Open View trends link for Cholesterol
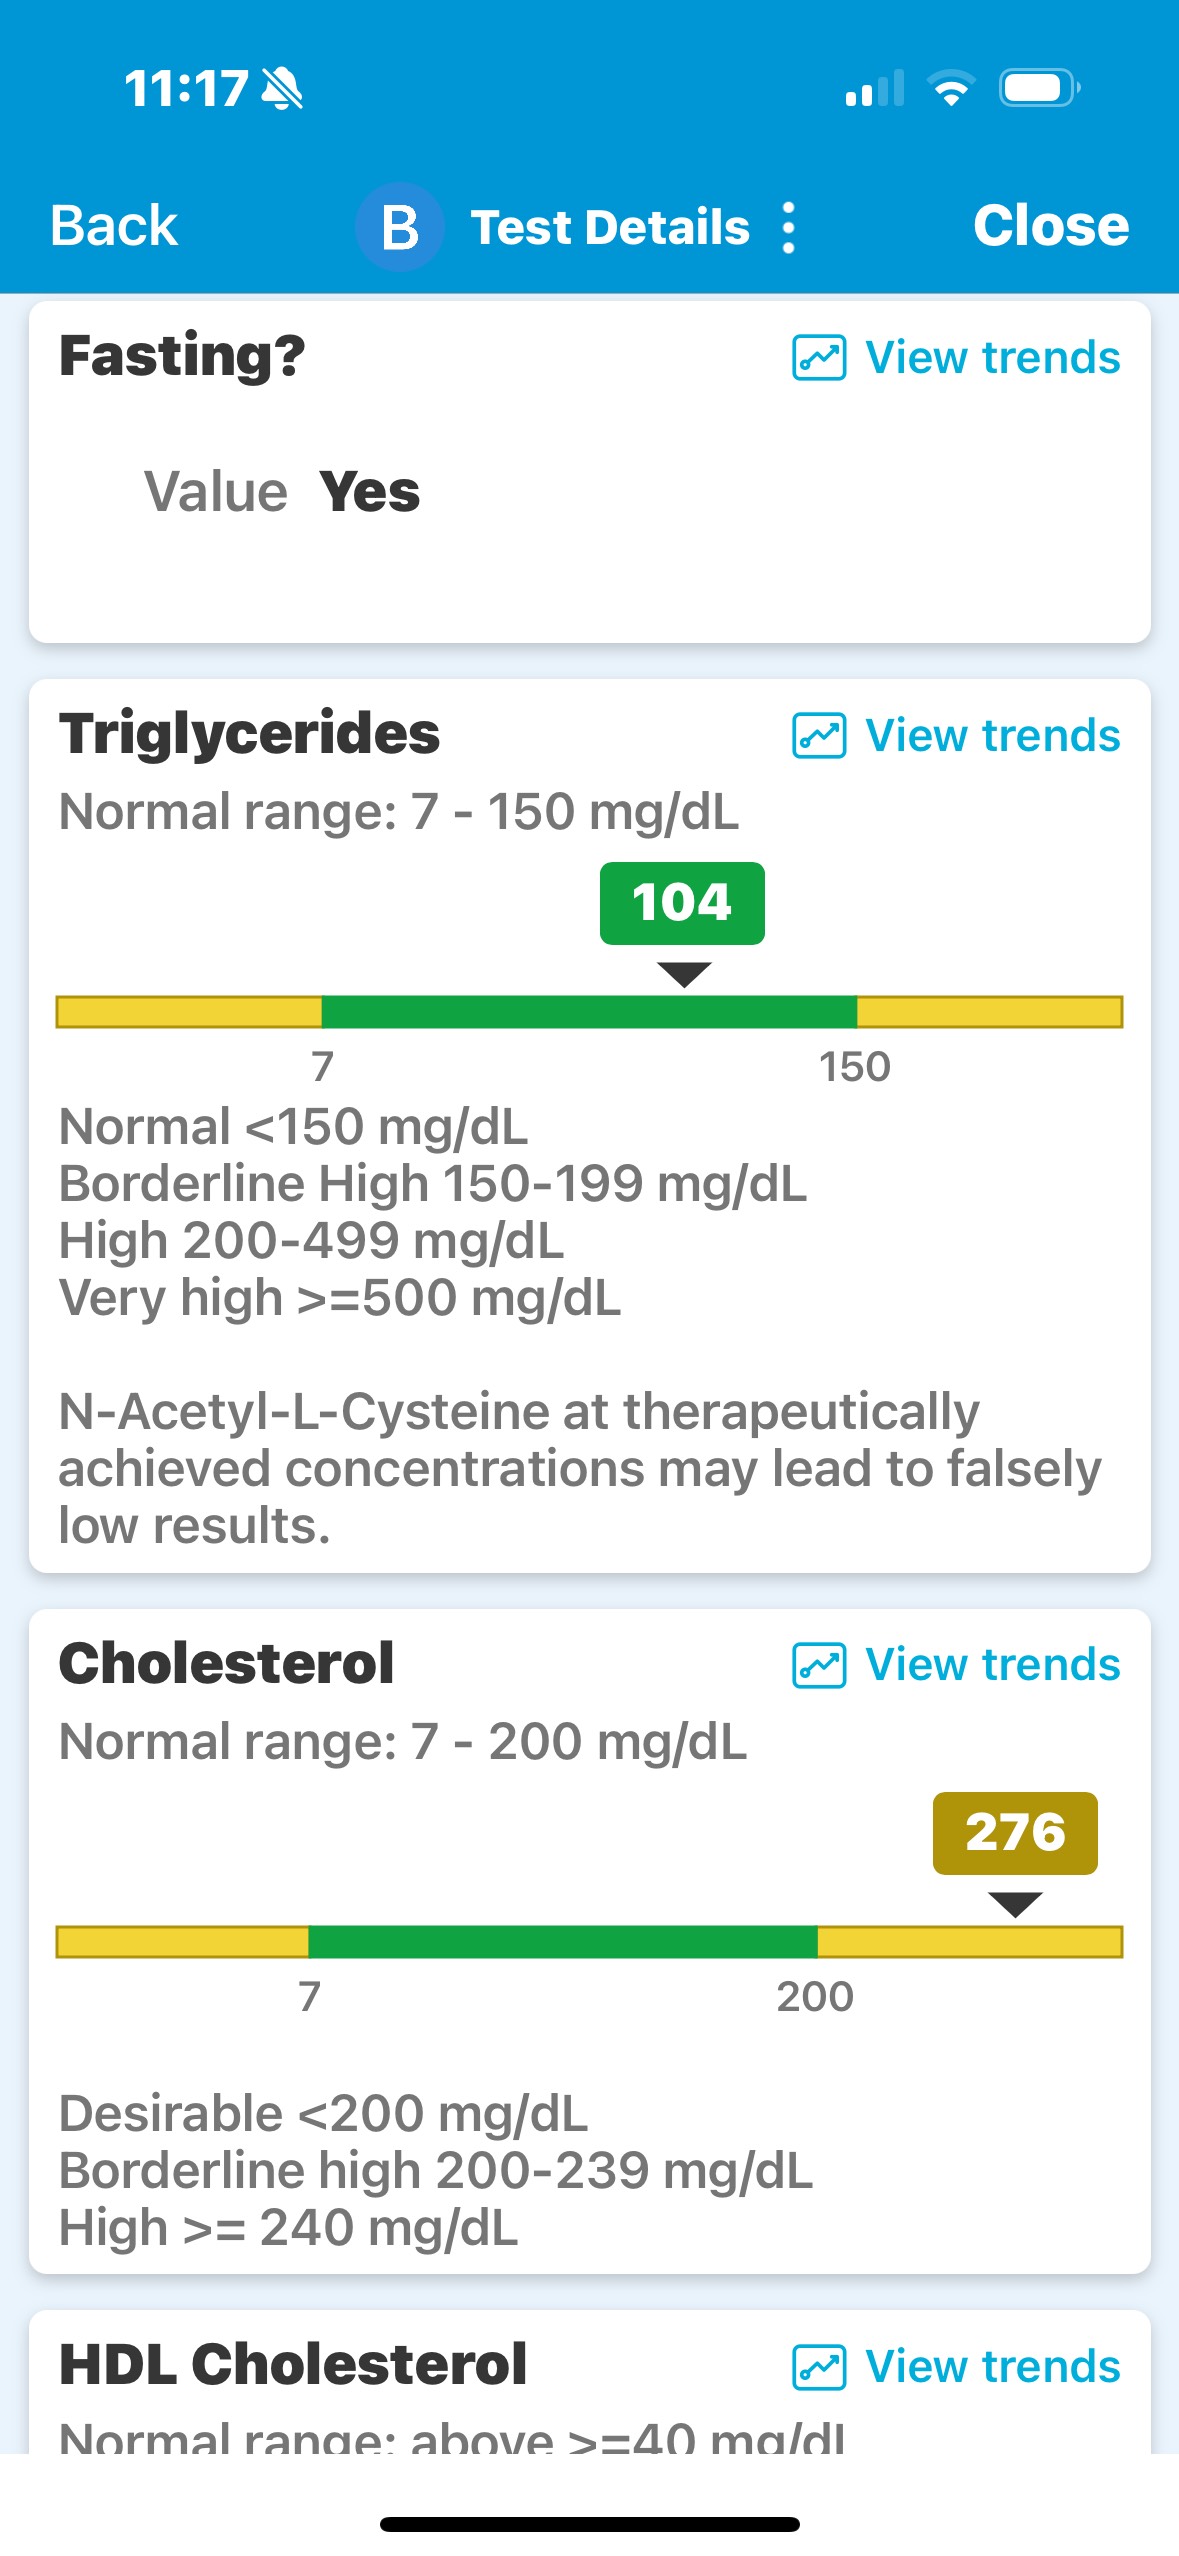 991,1665
